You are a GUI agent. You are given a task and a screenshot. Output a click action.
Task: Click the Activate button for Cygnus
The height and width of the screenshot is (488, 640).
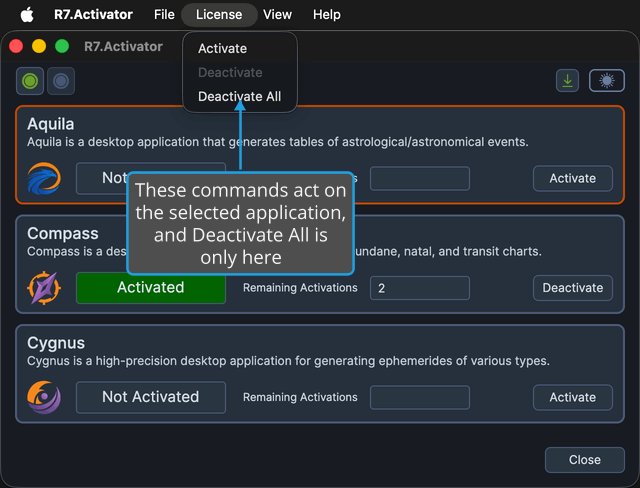[x=573, y=397]
